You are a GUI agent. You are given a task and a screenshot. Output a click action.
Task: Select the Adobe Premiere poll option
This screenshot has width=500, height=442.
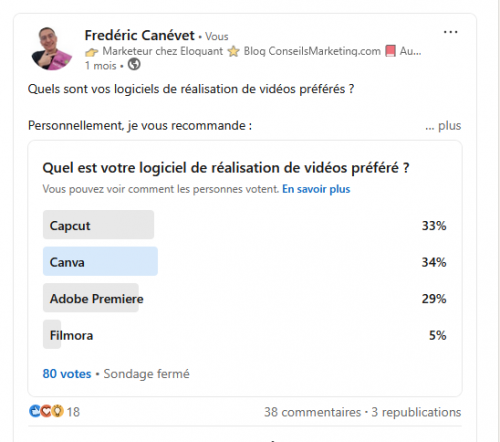[245, 298]
